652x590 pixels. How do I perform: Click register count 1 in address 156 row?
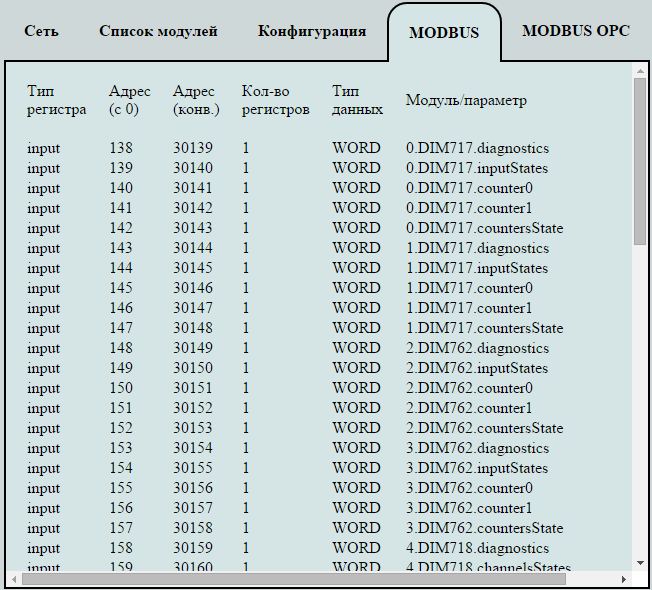(246, 508)
